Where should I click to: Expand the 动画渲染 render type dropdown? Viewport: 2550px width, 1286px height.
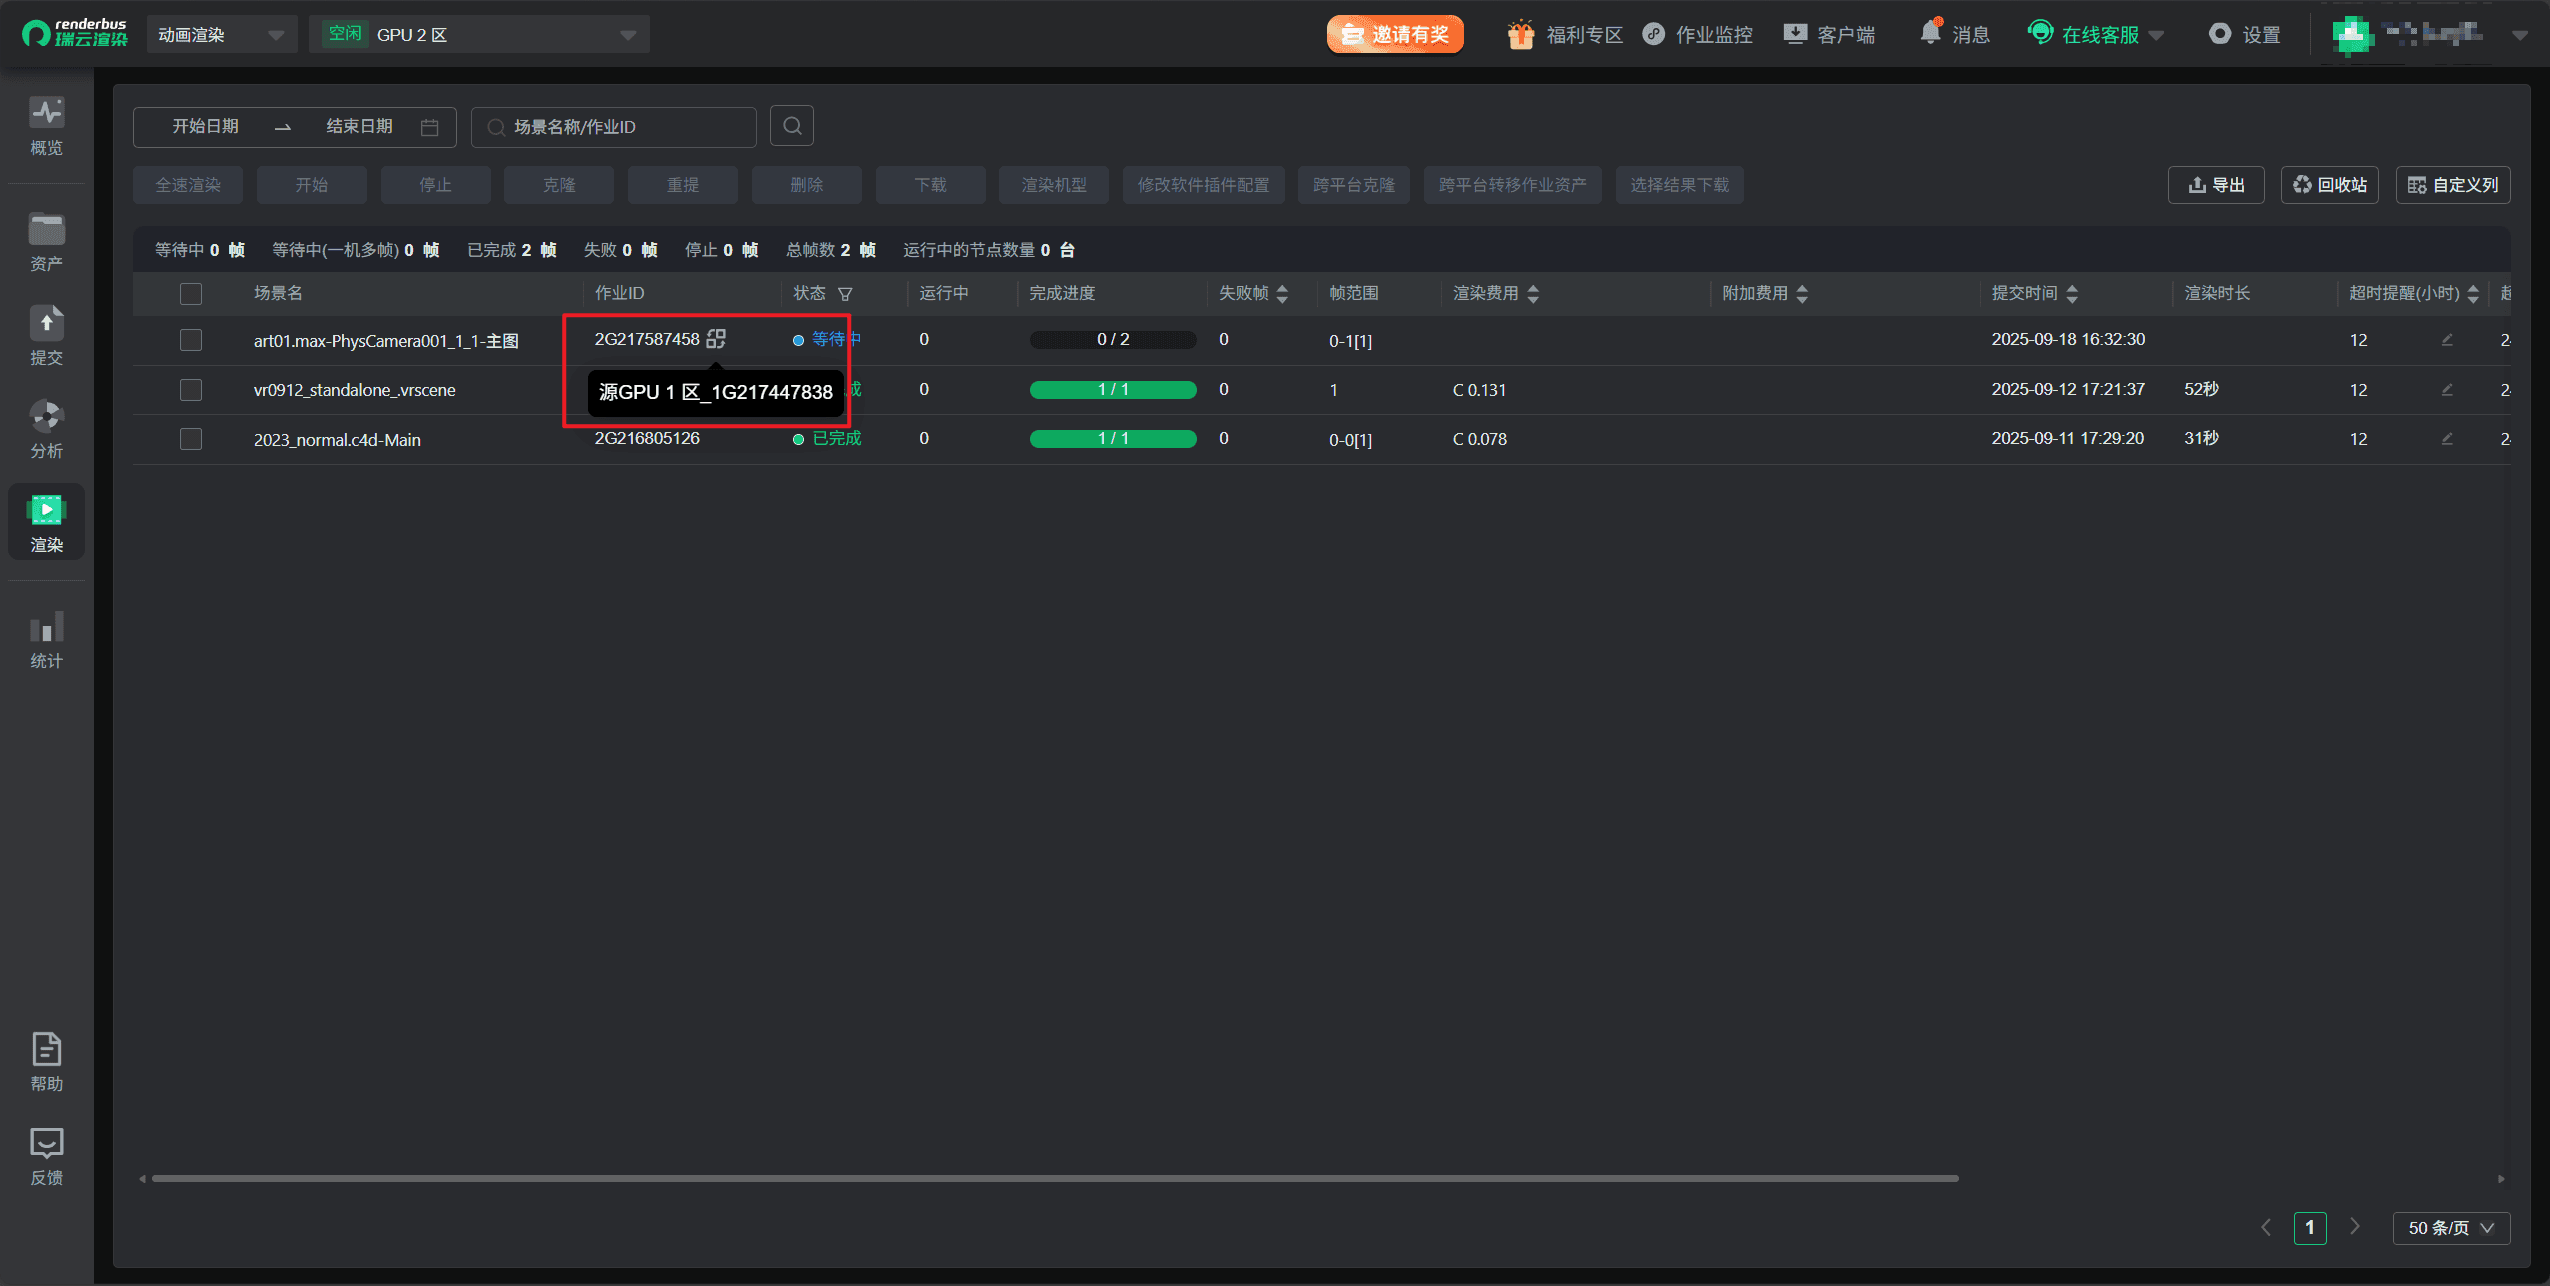pyautogui.click(x=221, y=35)
